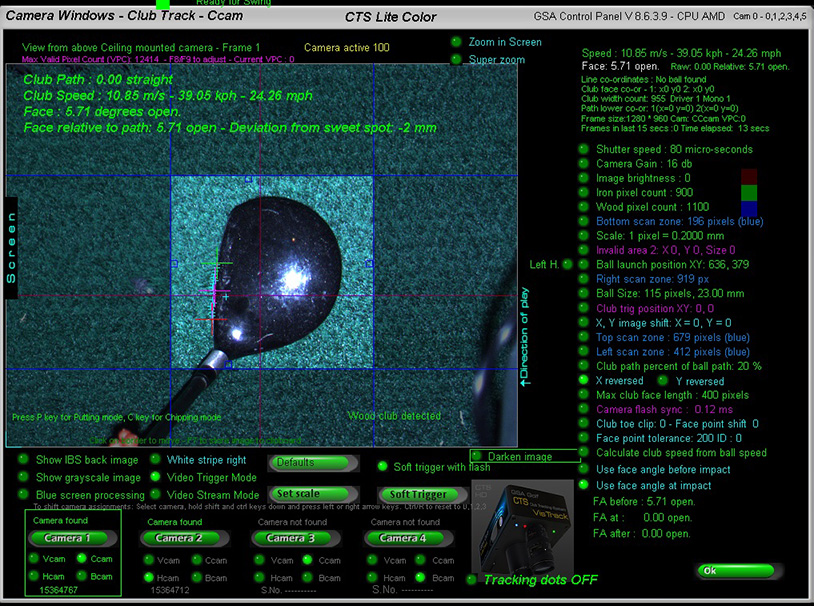Select the Wood pixel count LED
814x606 pixels.
(584, 207)
